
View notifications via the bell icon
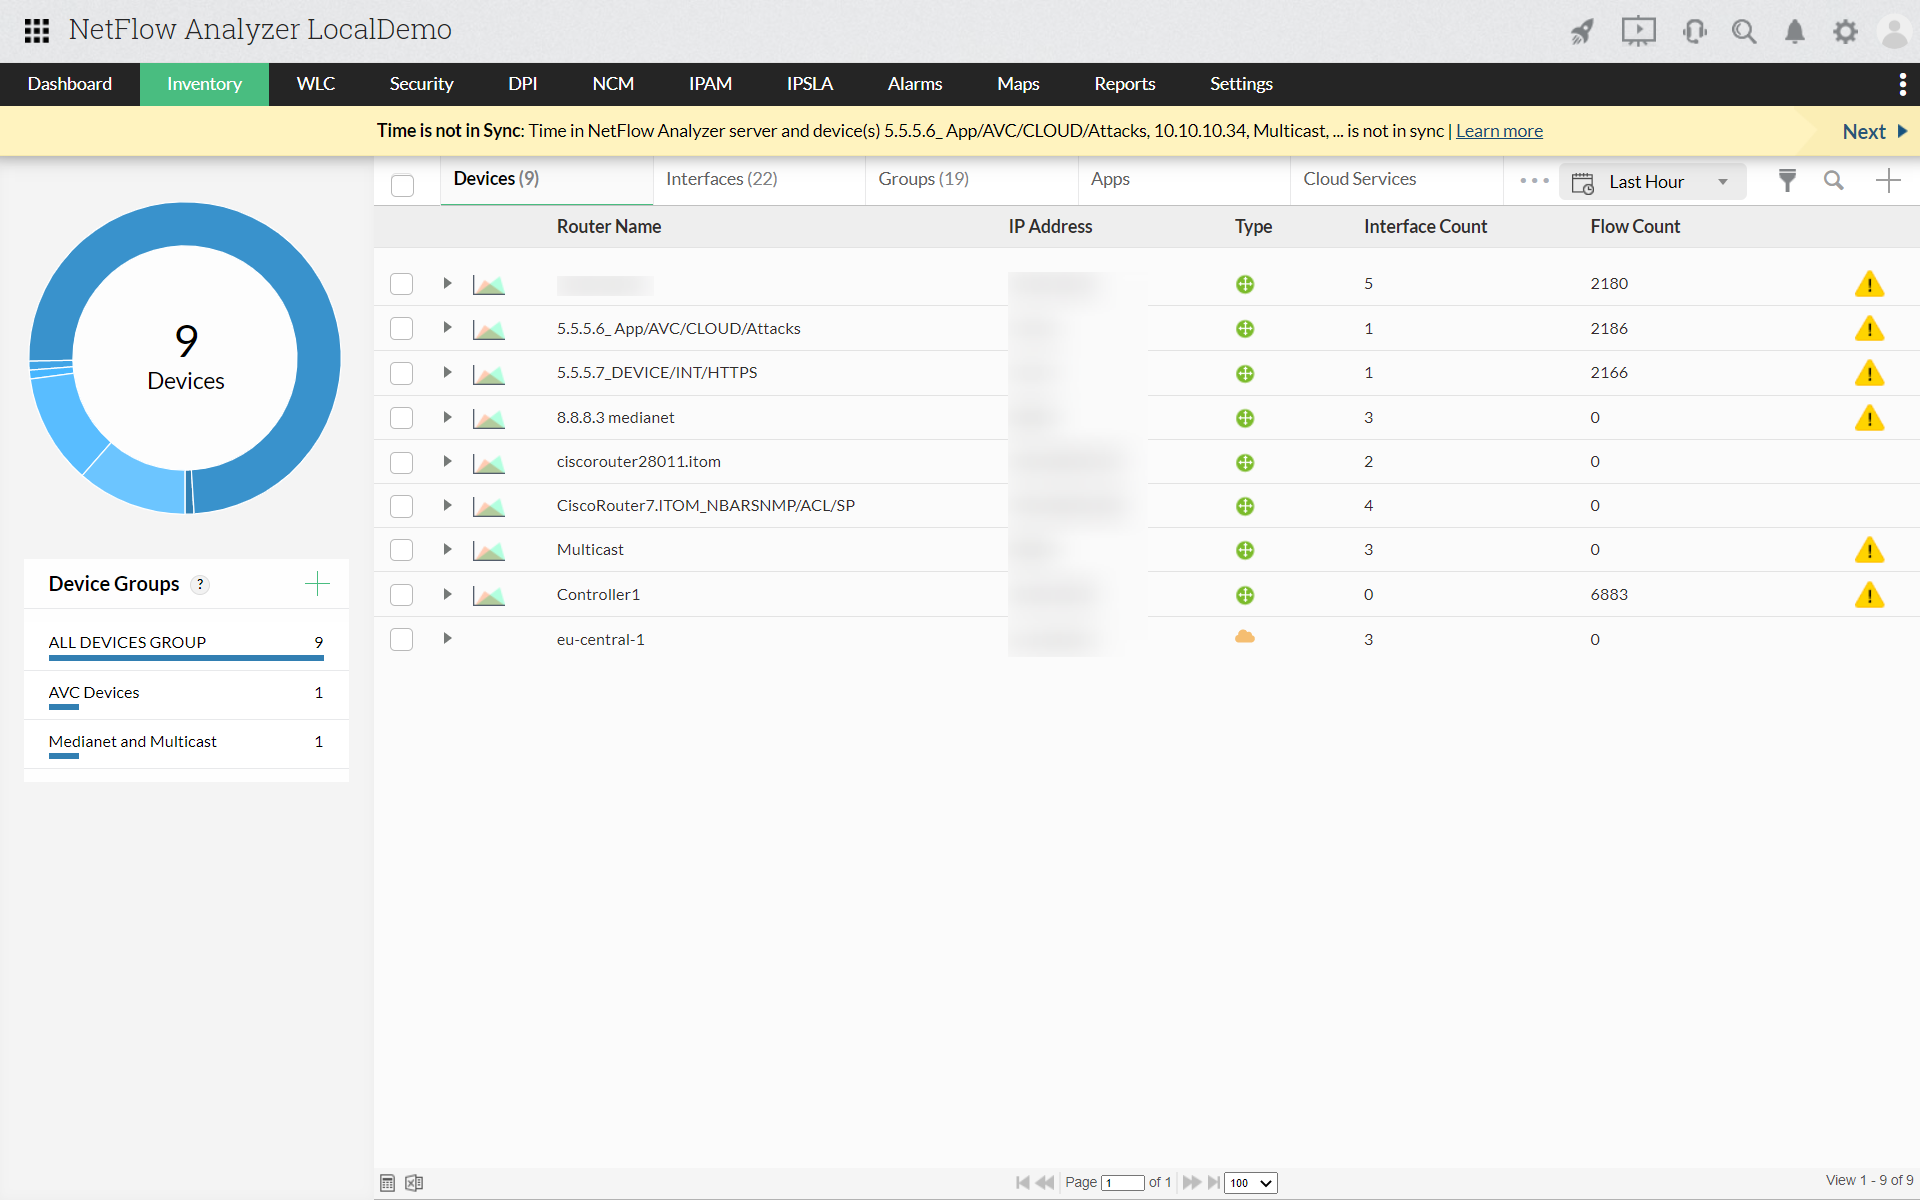(x=1793, y=31)
